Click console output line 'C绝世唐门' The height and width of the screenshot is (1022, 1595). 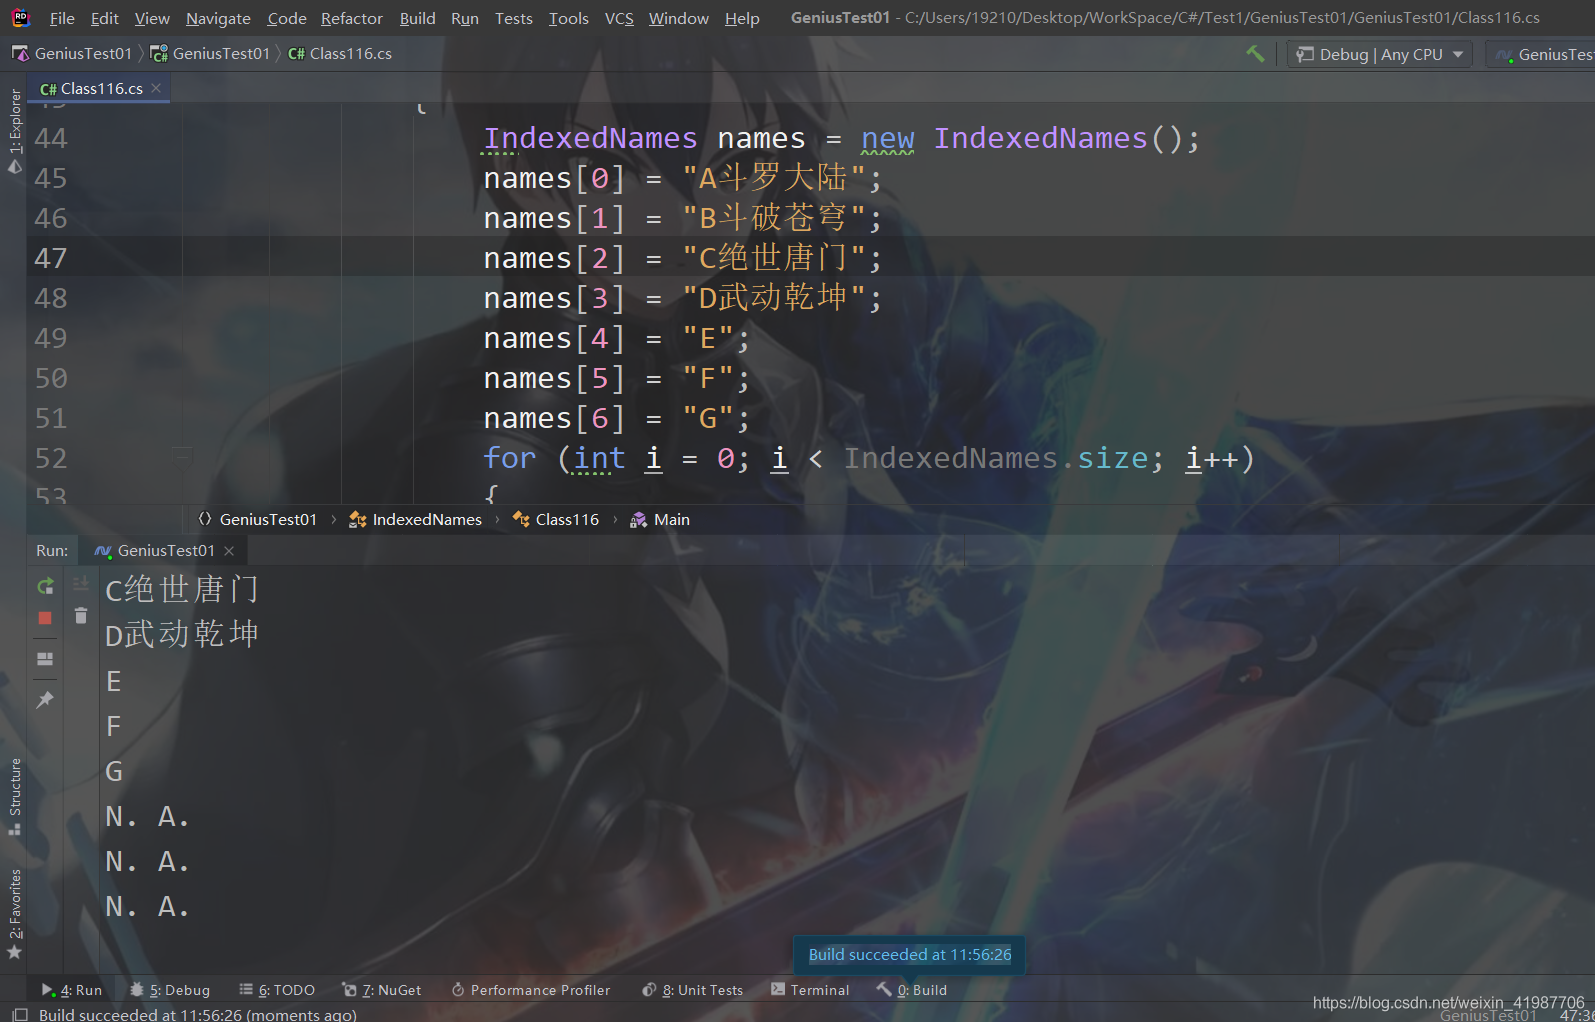click(182, 589)
